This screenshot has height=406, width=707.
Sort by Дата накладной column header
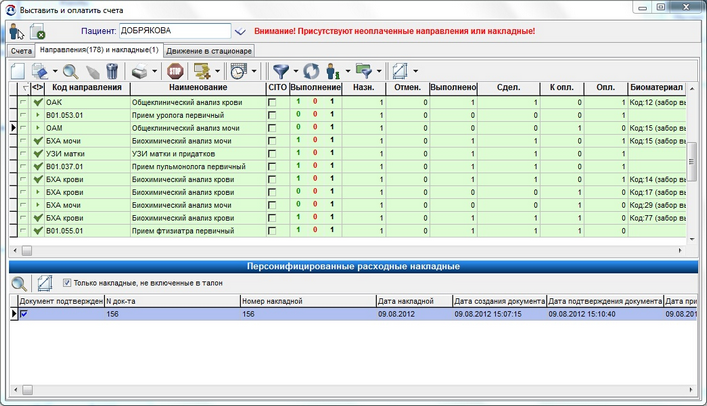coord(414,301)
